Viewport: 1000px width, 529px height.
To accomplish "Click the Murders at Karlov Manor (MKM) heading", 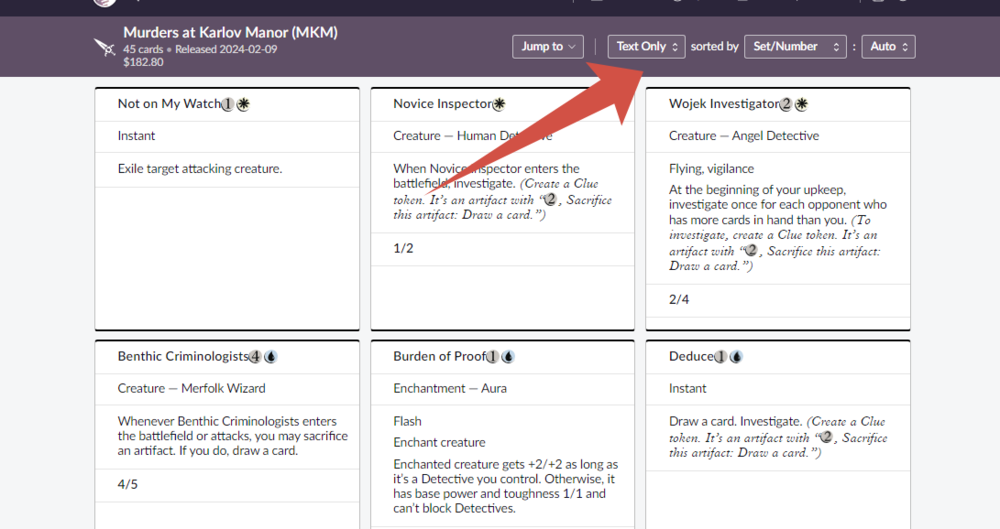I will coord(230,33).
